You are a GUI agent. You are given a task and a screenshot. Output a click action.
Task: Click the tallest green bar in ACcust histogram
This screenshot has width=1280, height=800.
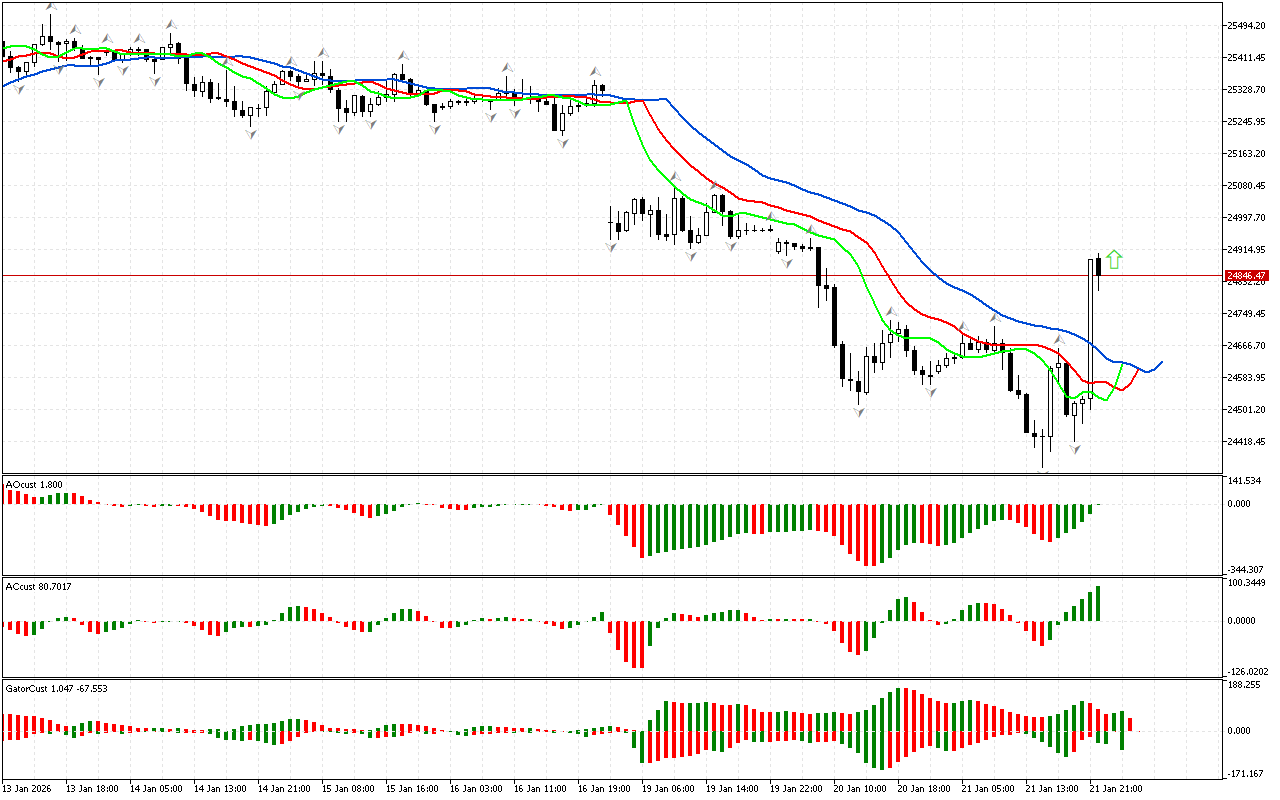click(x=1098, y=603)
